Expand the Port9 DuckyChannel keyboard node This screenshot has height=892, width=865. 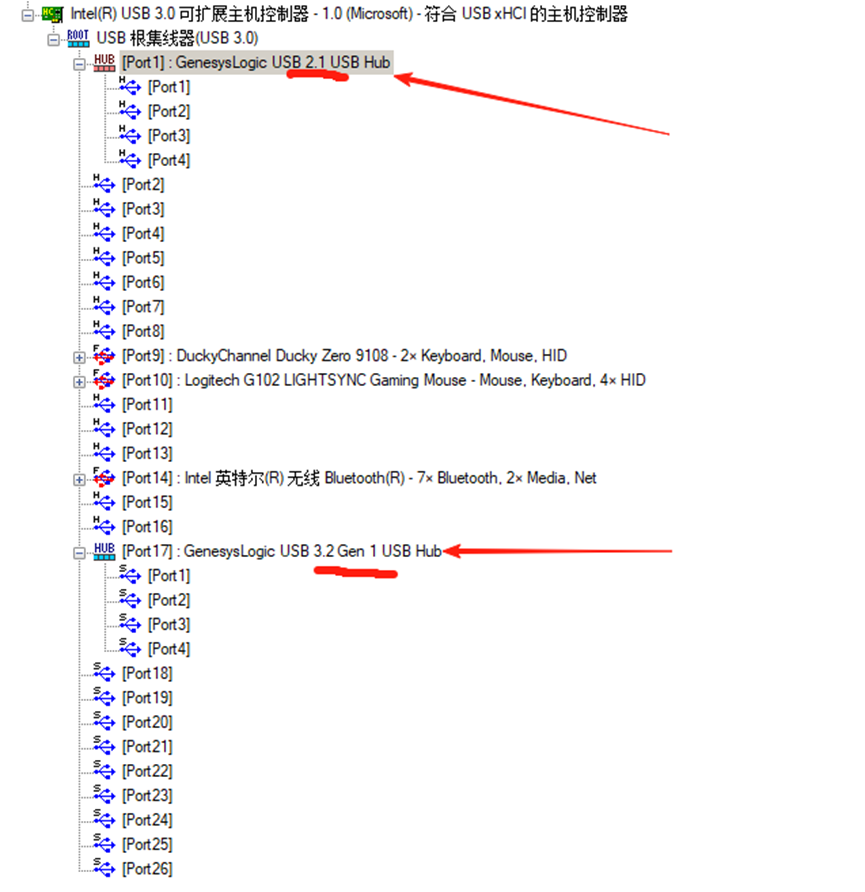pos(79,357)
